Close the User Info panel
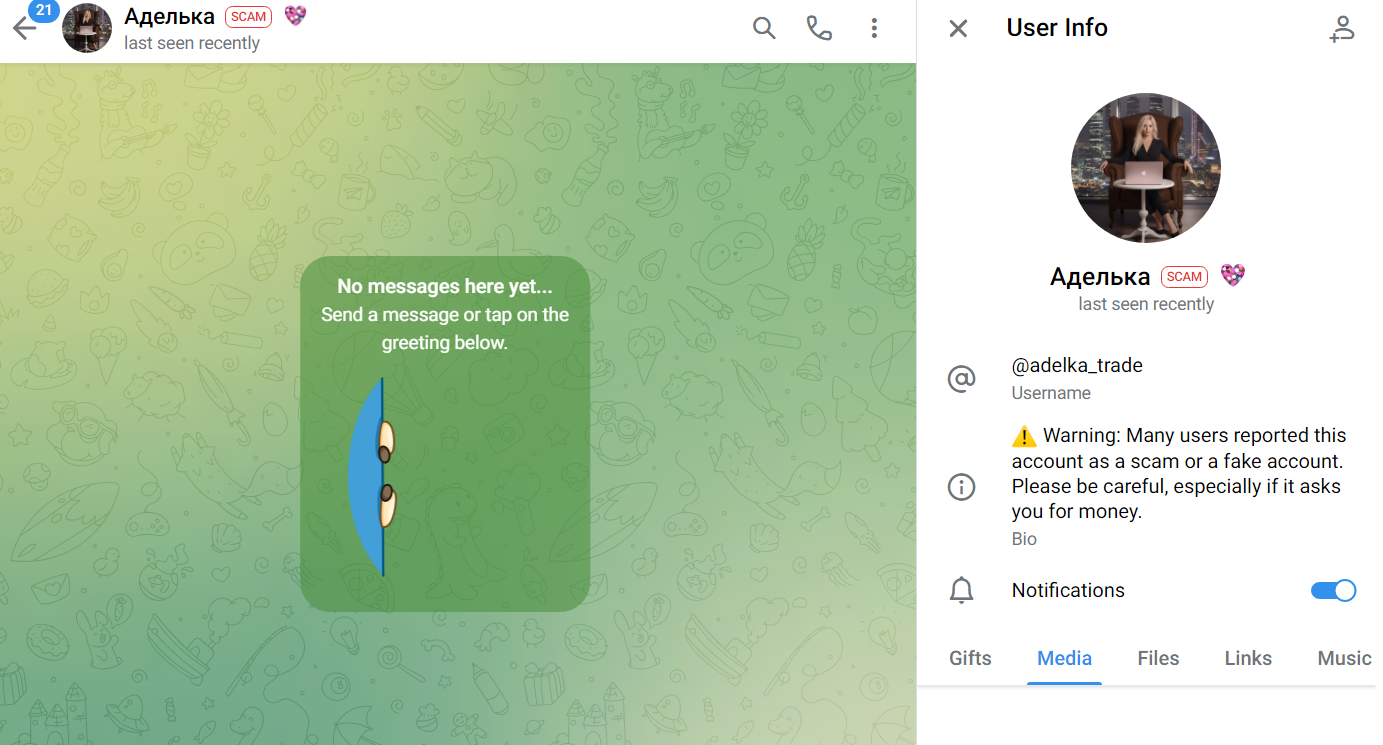 (x=958, y=28)
